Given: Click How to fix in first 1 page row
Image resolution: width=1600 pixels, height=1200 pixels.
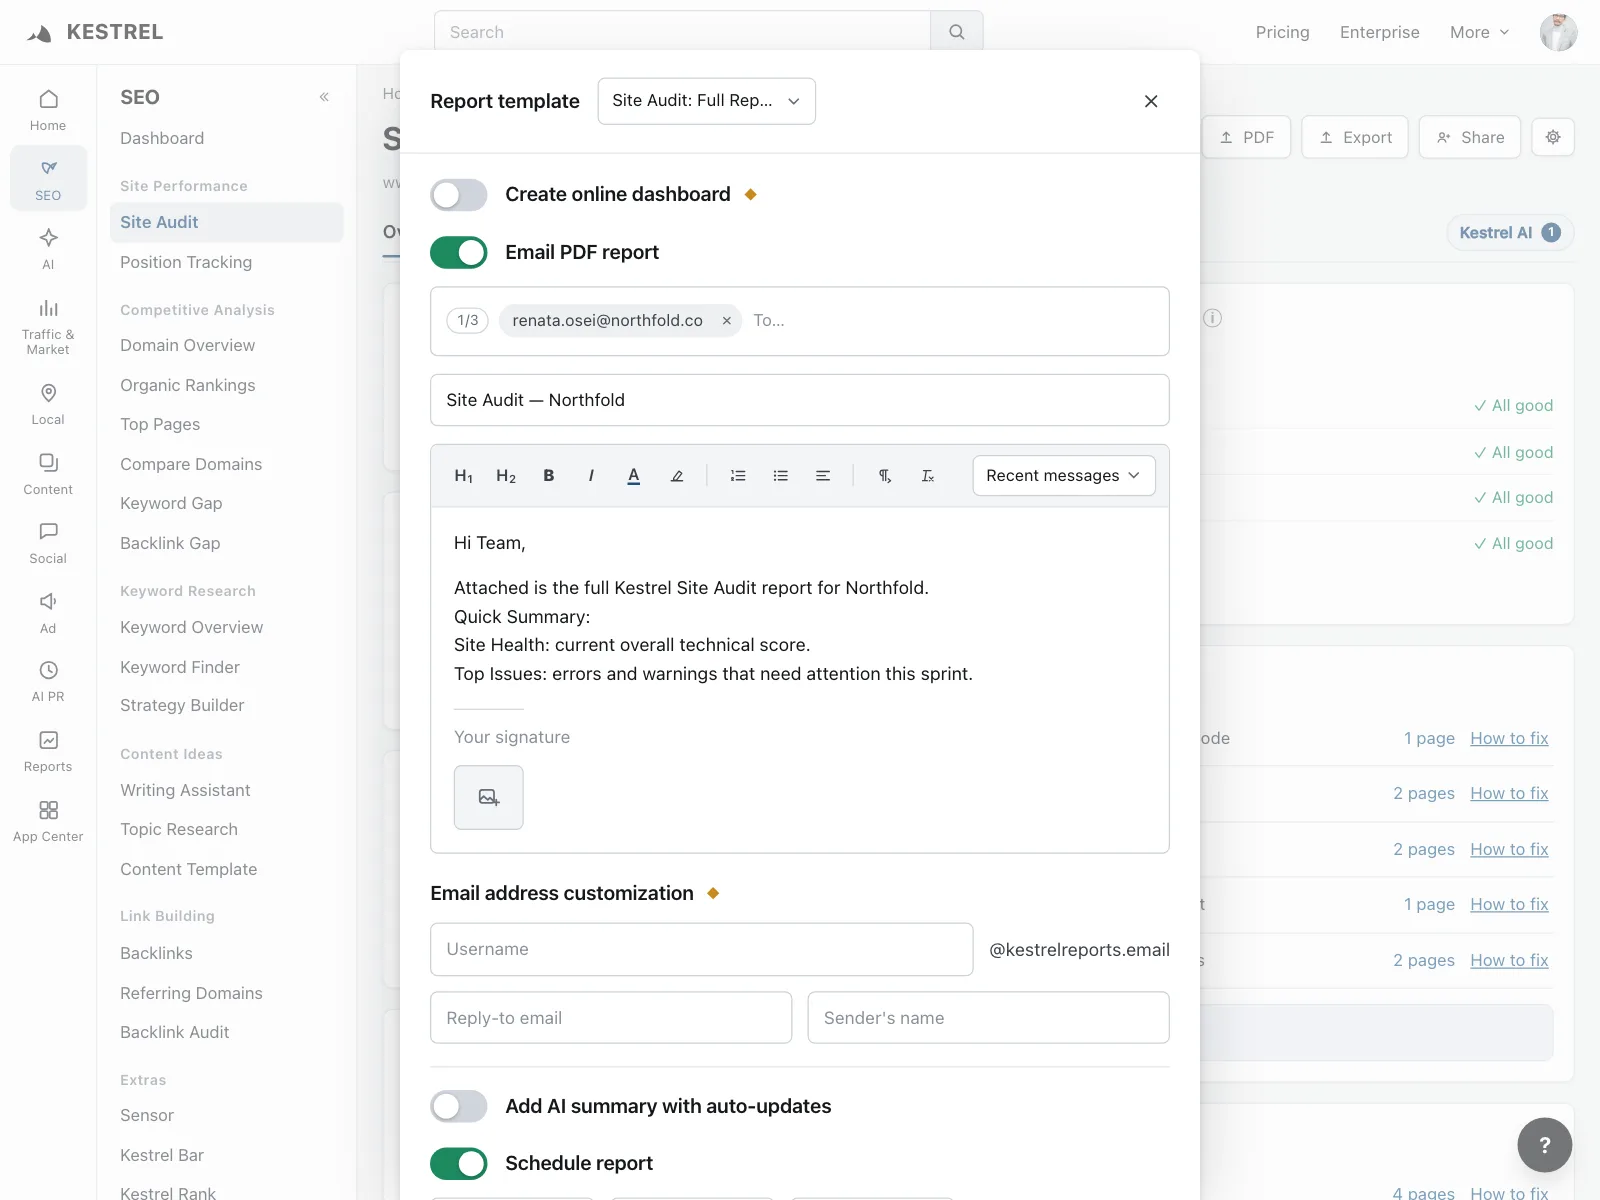Looking at the screenshot, I should tap(1509, 738).
